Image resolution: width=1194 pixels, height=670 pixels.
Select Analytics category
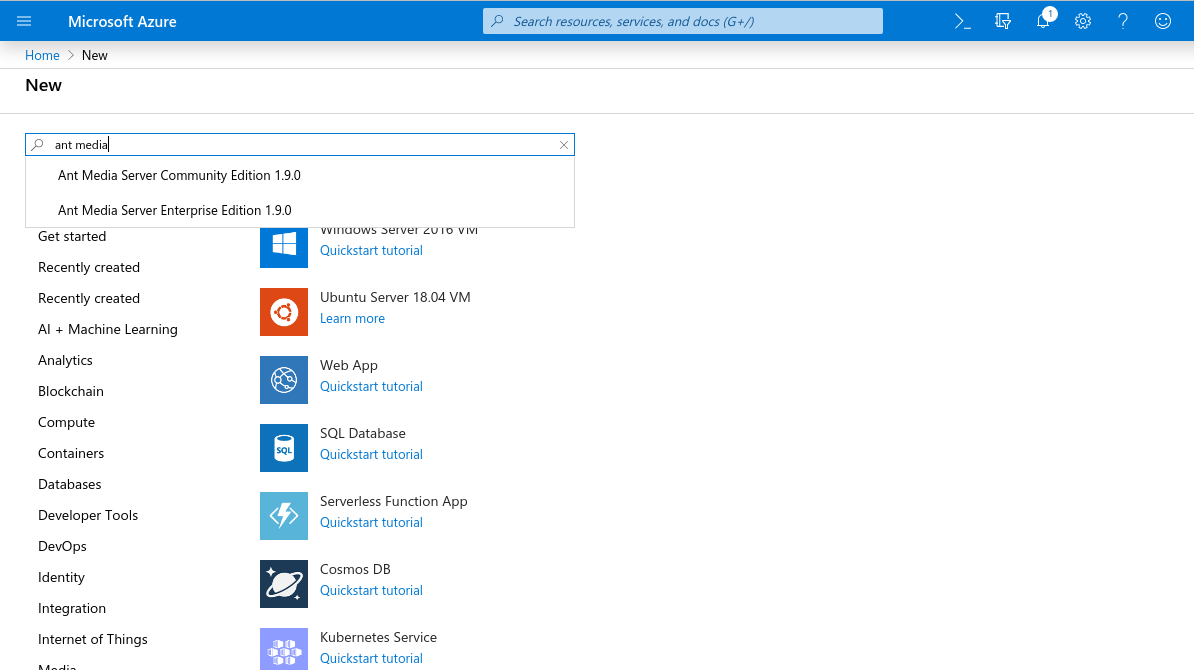point(65,360)
